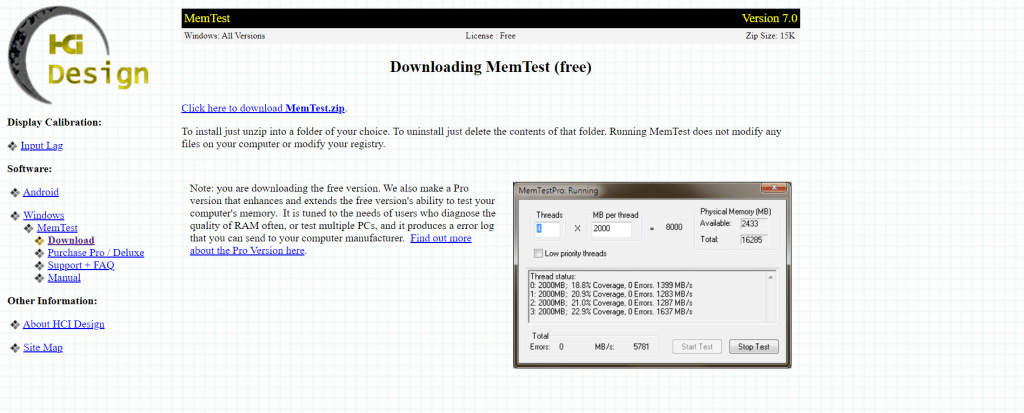Click the Stop Test button in screenshot

click(754, 347)
